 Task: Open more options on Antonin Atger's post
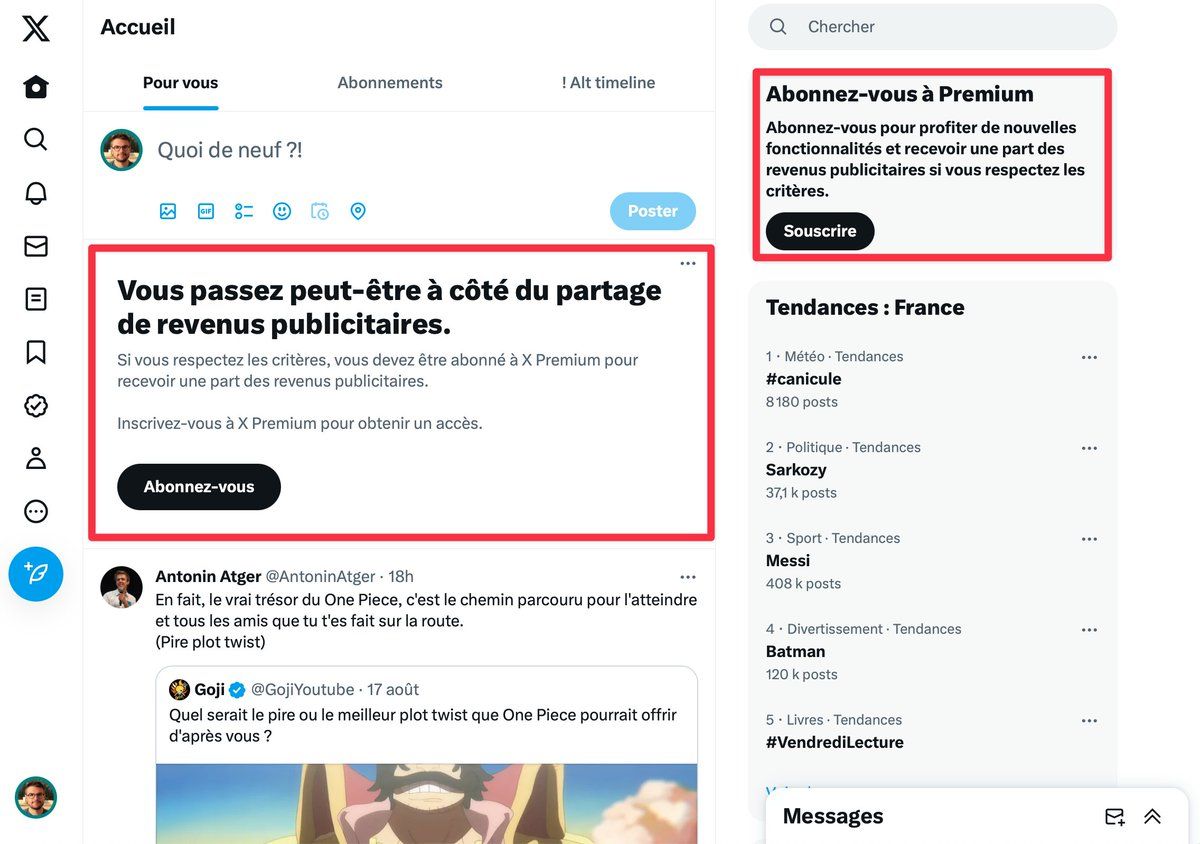coord(688,577)
